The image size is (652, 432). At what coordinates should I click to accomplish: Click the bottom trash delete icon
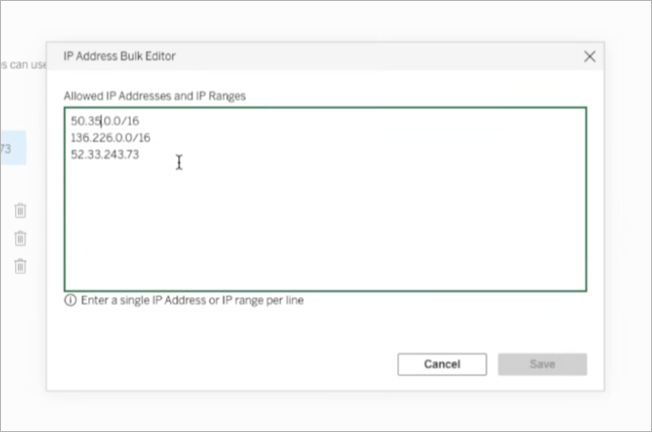point(20,266)
